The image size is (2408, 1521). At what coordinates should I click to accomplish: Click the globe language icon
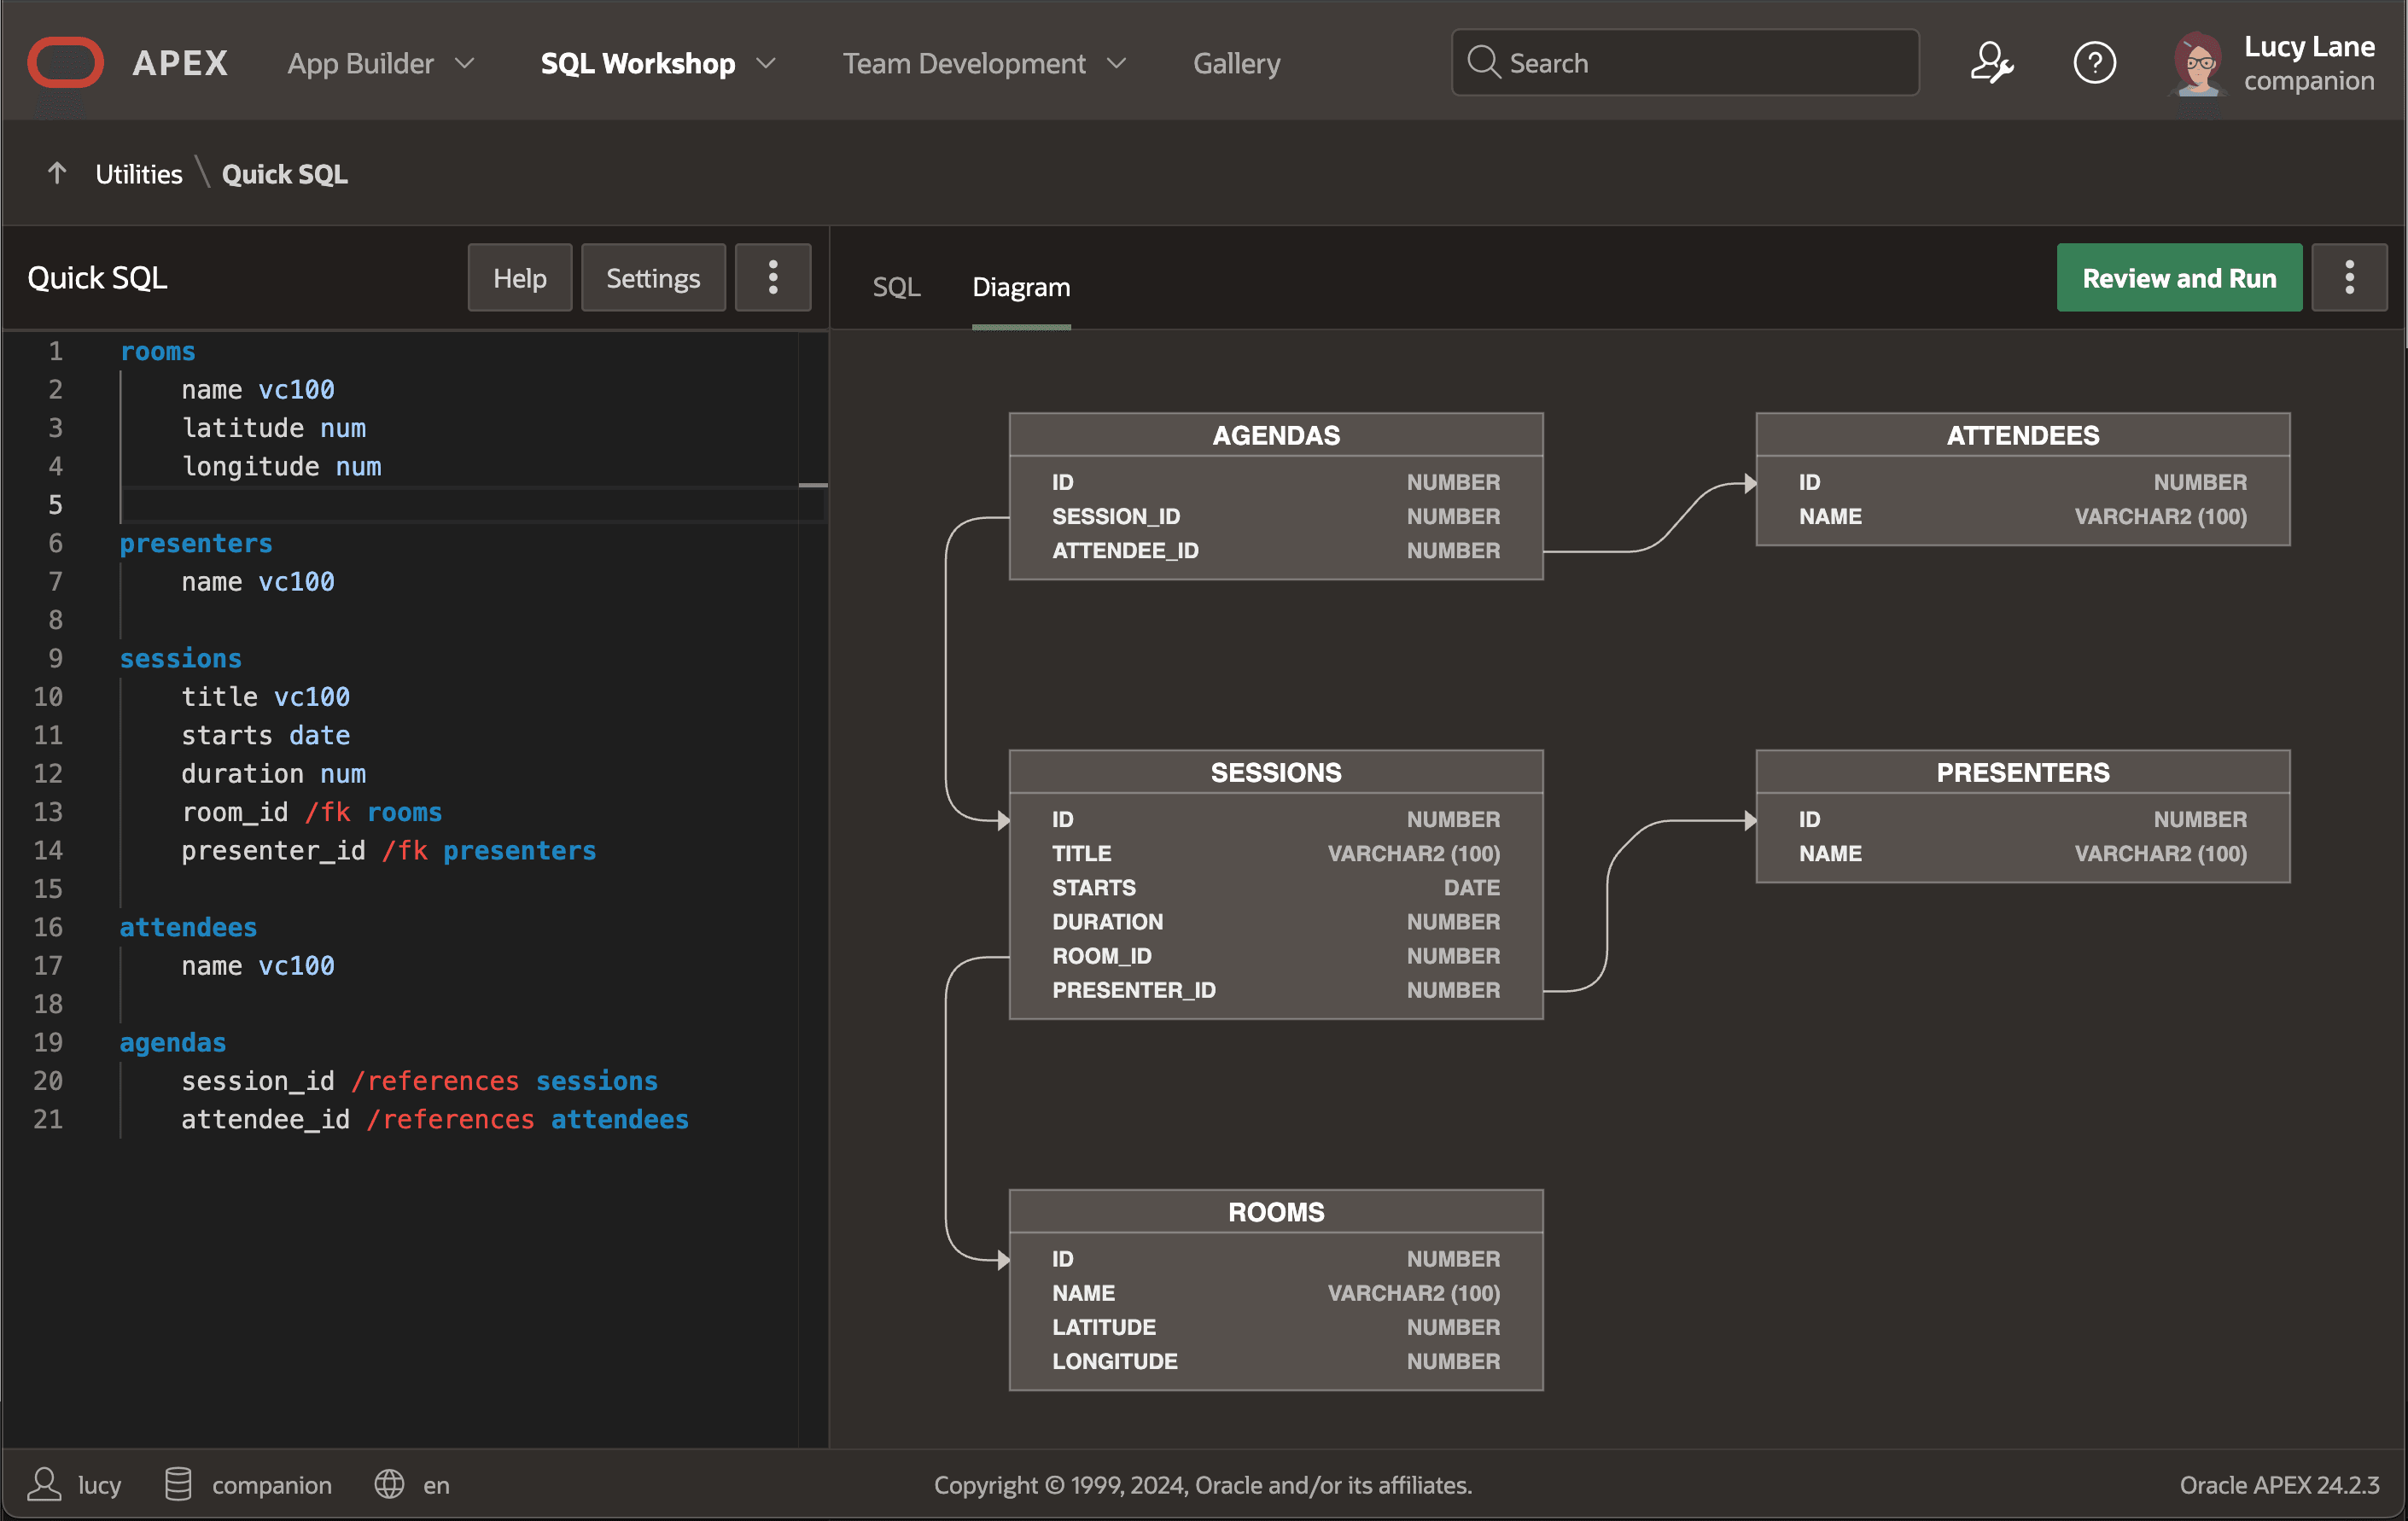(389, 1484)
